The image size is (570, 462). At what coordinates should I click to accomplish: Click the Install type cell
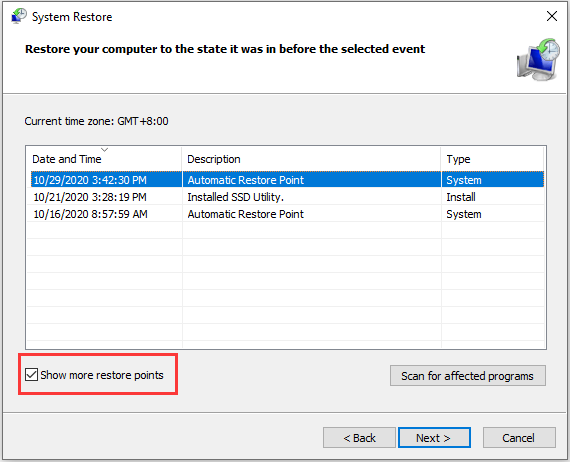click(x=461, y=197)
